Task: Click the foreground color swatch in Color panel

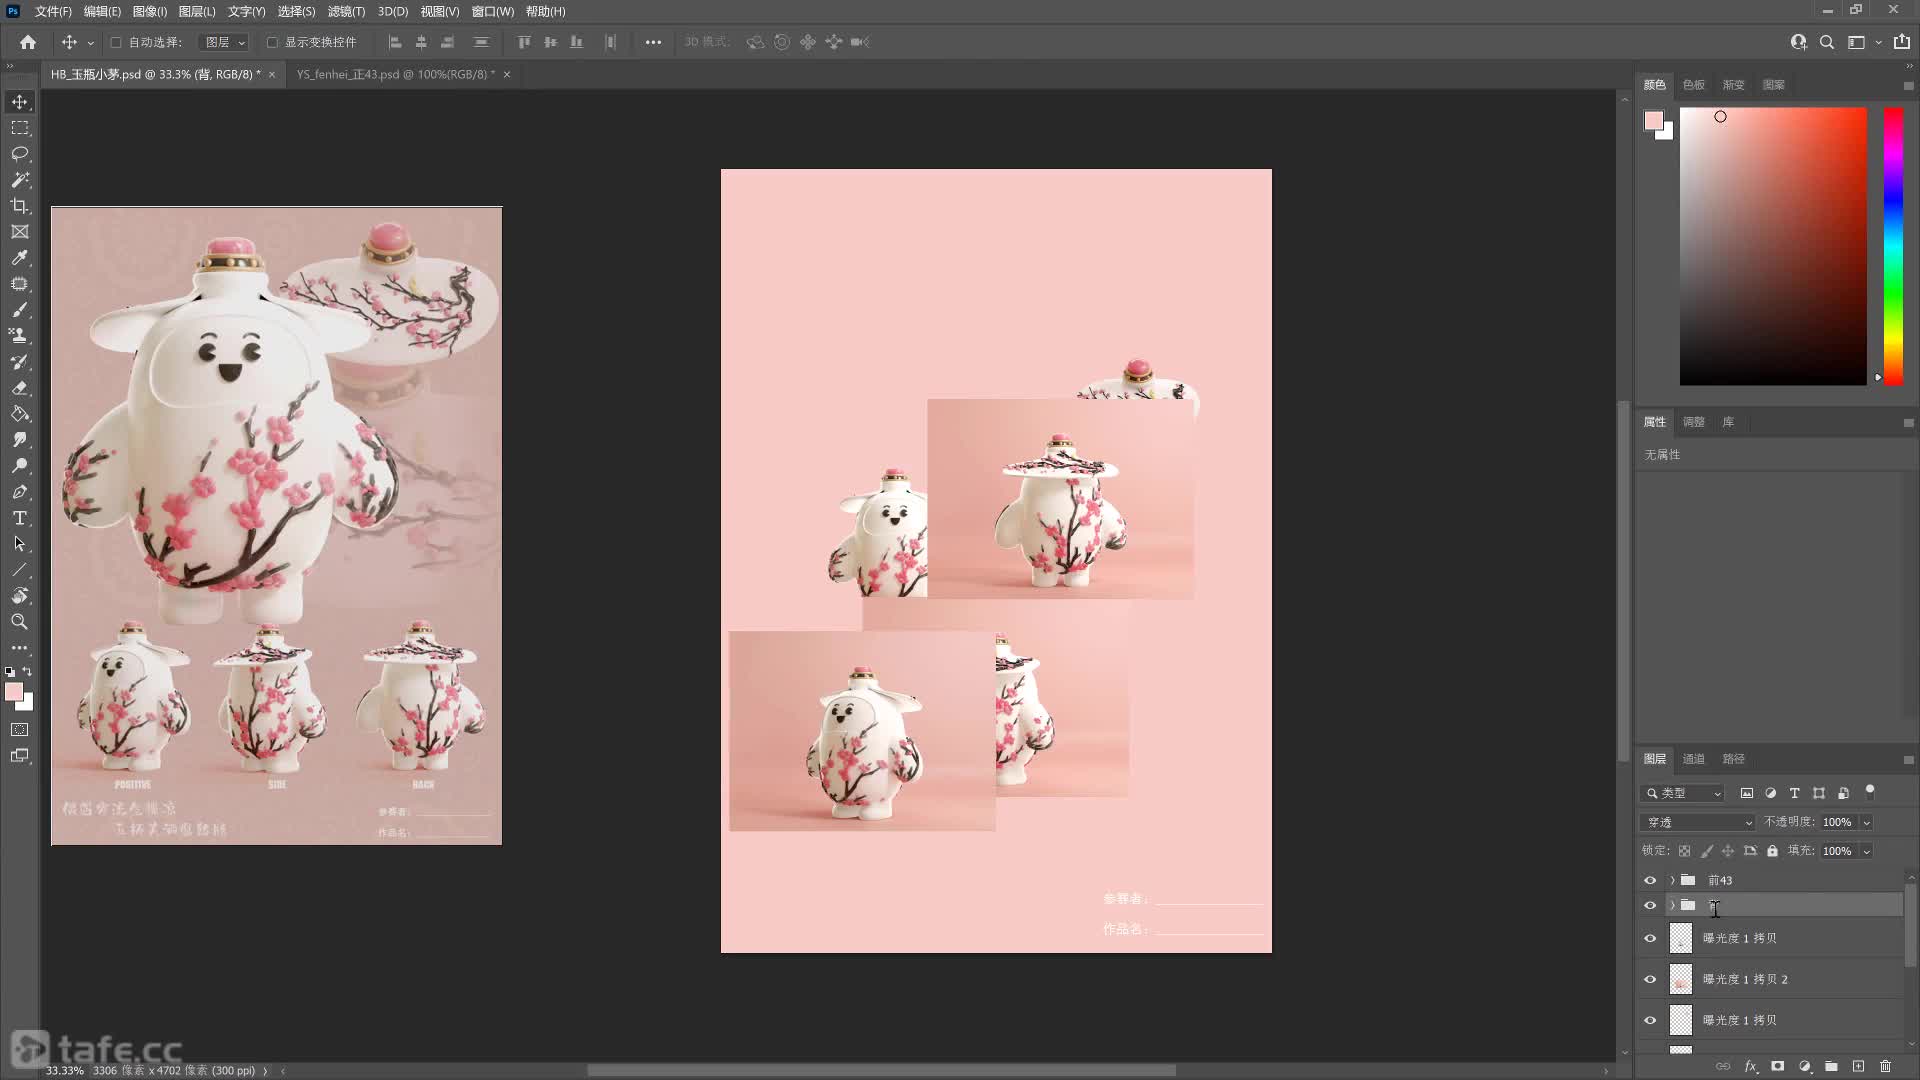Action: click(1654, 121)
